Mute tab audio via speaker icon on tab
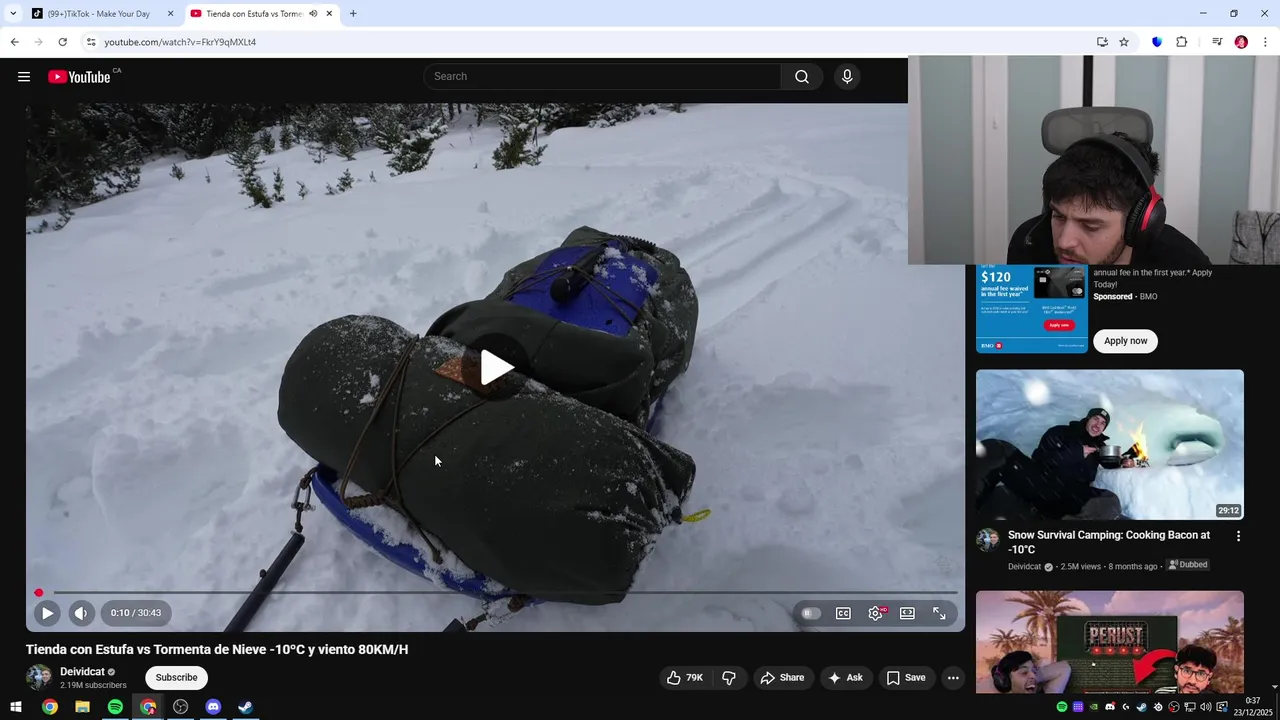 (x=313, y=14)
